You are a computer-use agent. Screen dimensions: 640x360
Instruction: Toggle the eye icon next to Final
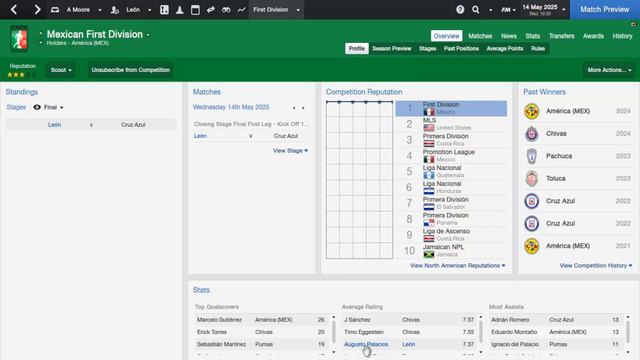tap(37, 107)
